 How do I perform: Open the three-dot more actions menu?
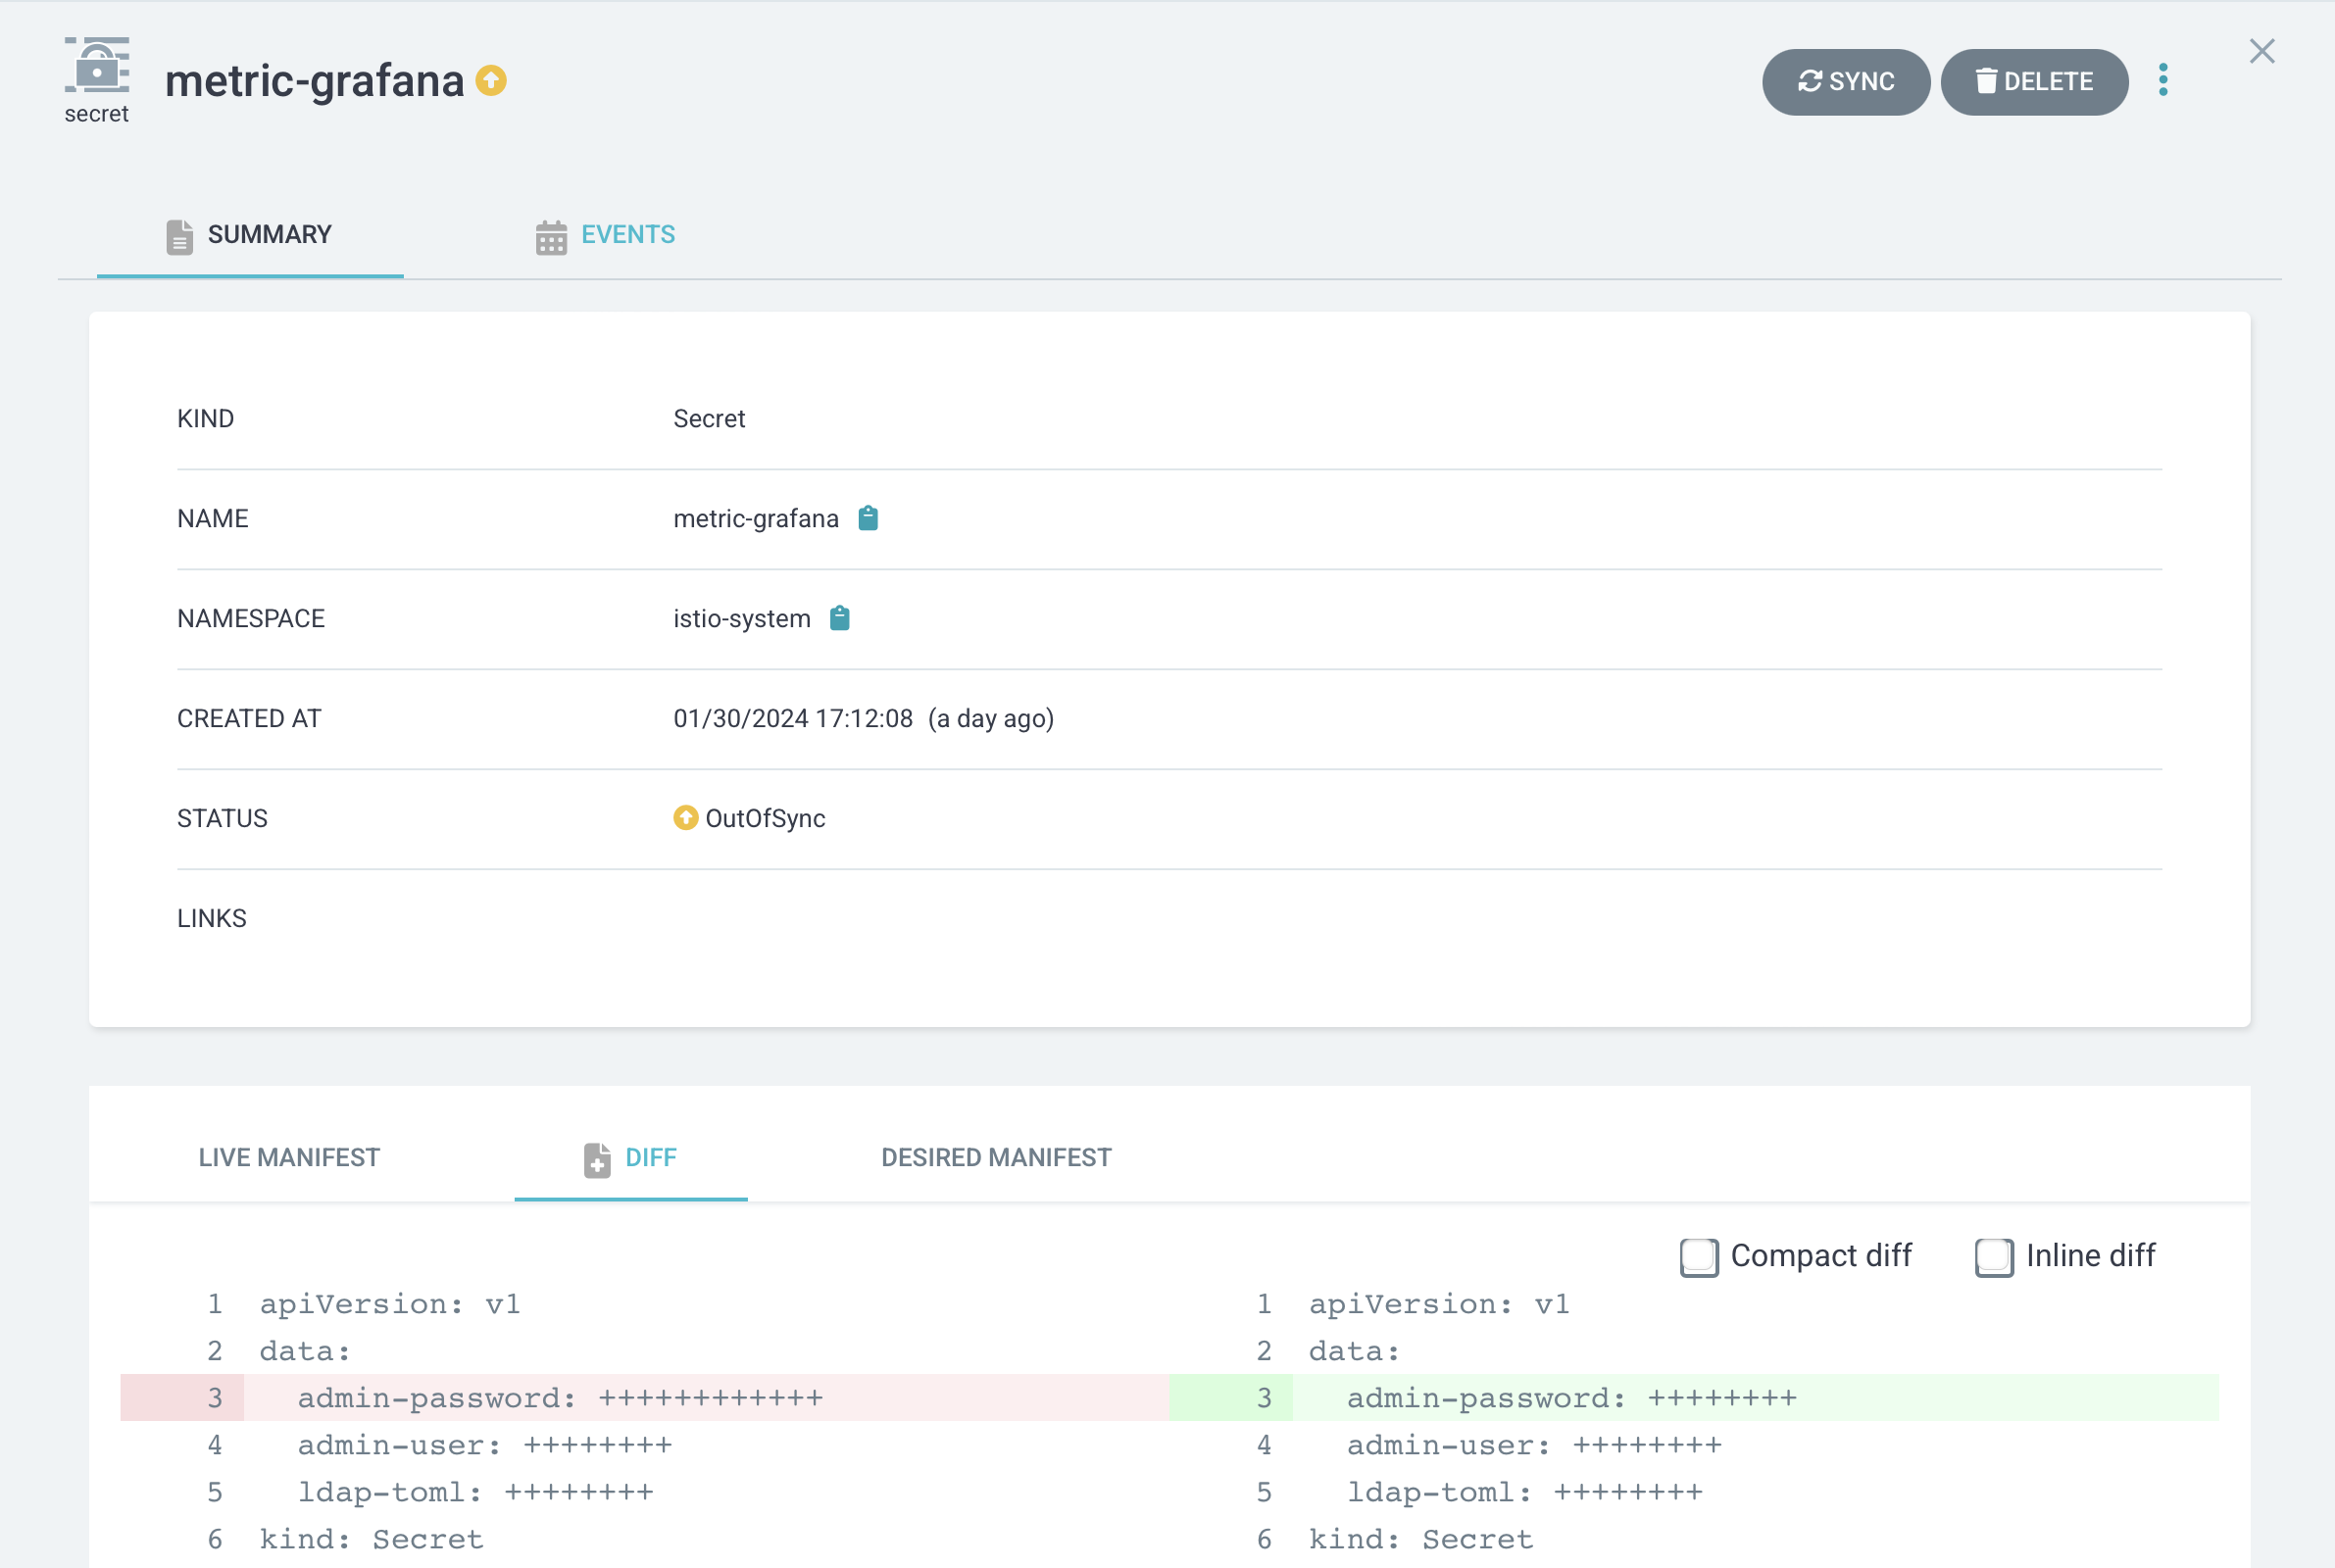(x=2163, y=81)
